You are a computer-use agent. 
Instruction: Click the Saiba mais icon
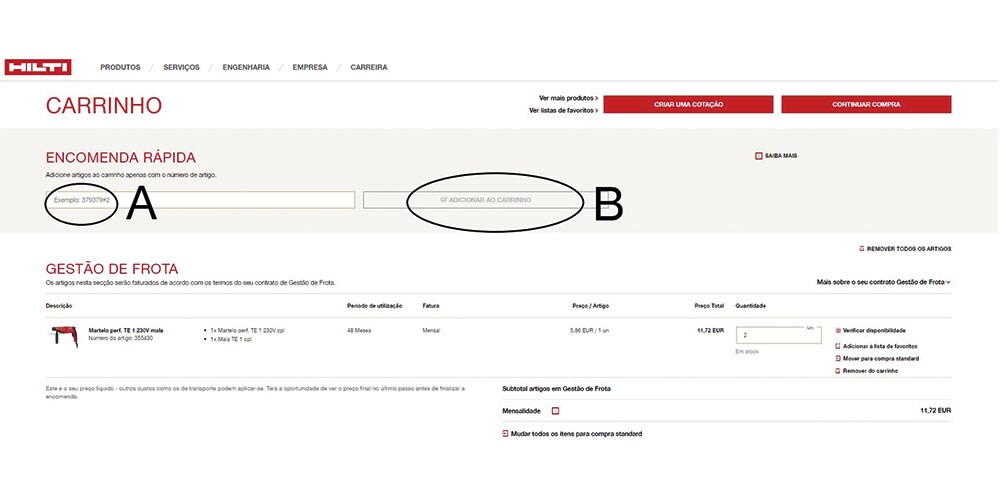[x=758, y=156]
